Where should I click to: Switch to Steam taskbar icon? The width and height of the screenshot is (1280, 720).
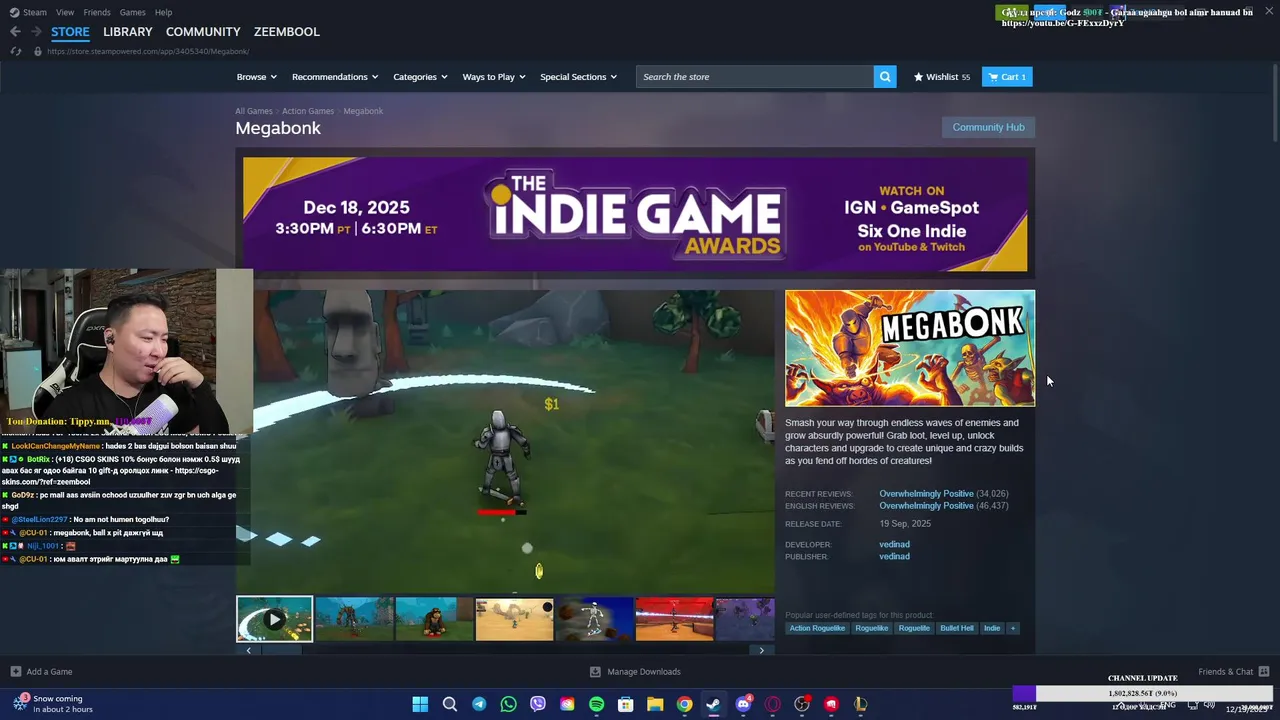[713, 704]
